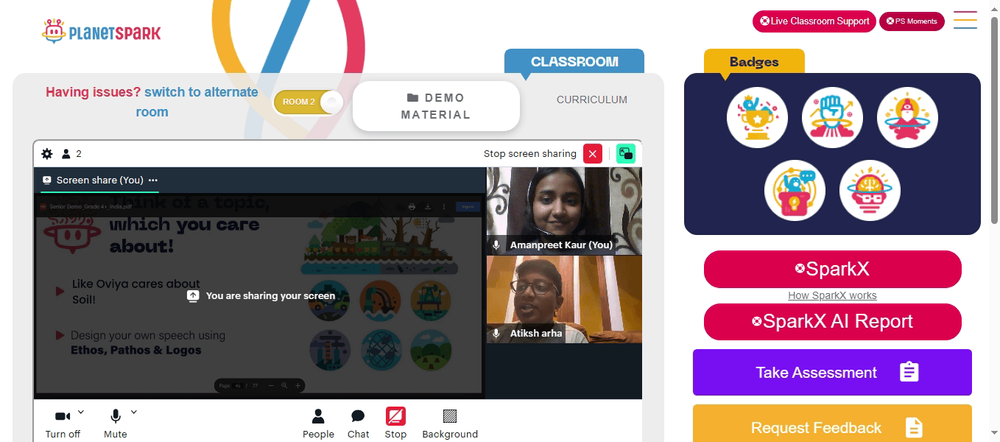Open DEMO MATERIAL folder
The height and width of the screenshot is (442, 1000).
point(436,106)
